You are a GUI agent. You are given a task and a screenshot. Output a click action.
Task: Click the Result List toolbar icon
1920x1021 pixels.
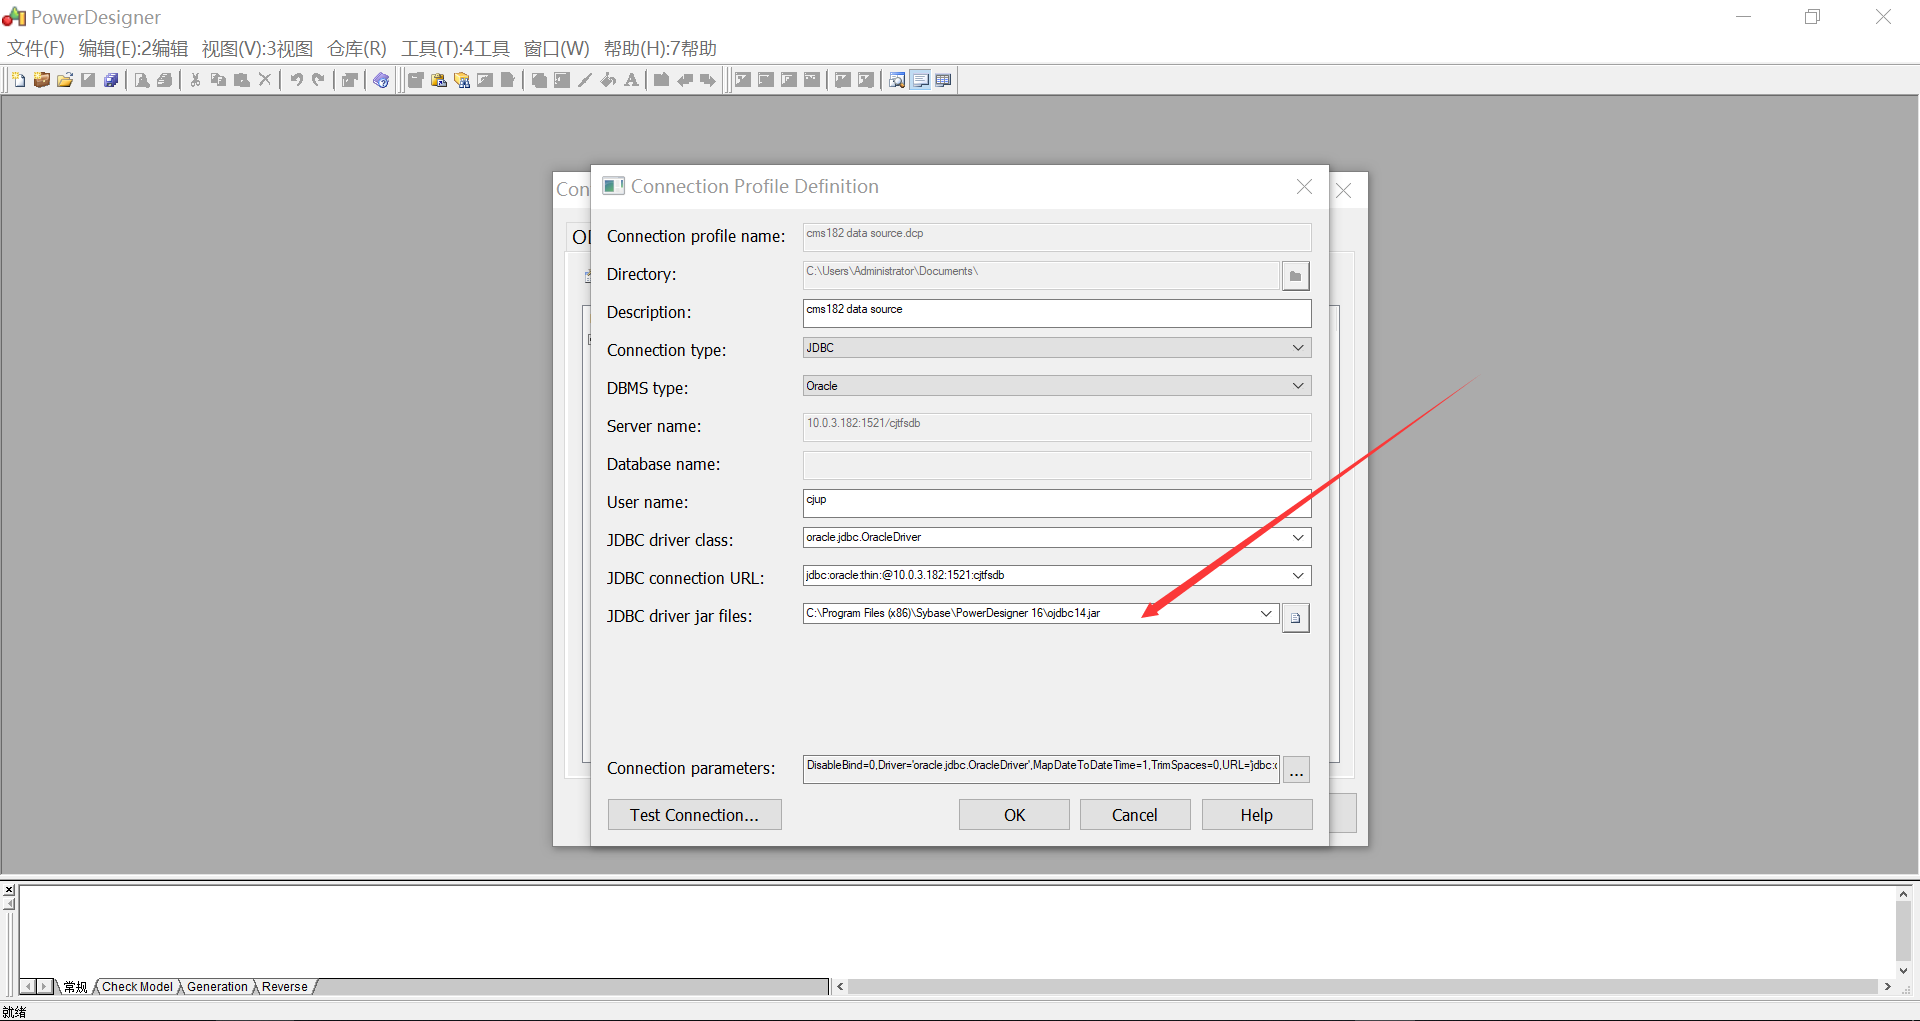tap(943, 80)
